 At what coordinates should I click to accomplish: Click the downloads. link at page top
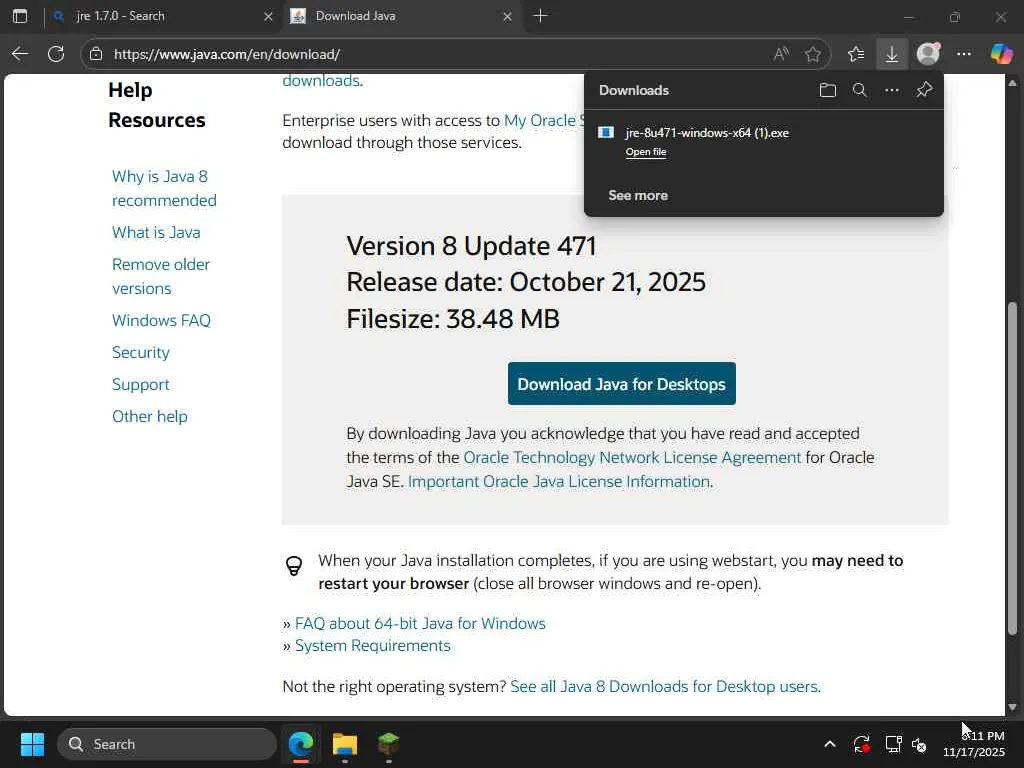click(323, 80)
